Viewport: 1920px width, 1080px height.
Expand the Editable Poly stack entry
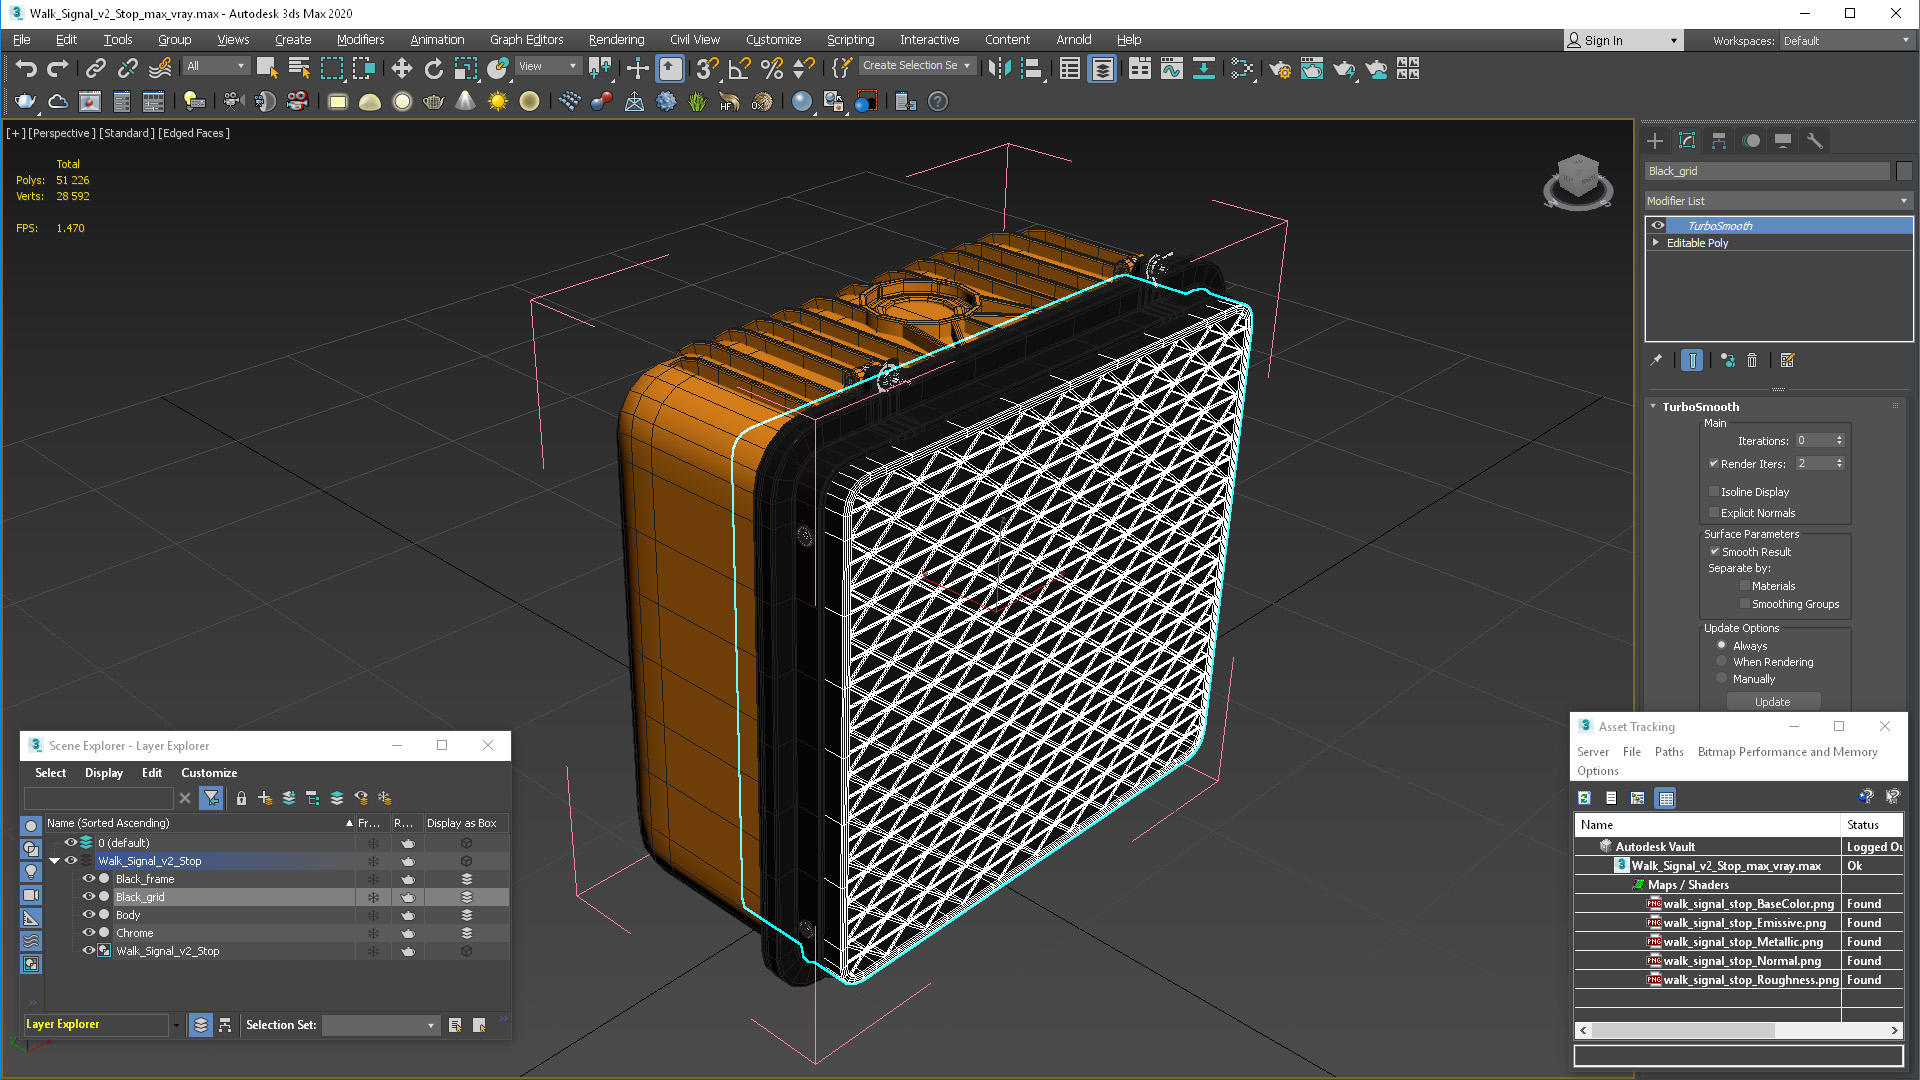[x=1656, y=243]
